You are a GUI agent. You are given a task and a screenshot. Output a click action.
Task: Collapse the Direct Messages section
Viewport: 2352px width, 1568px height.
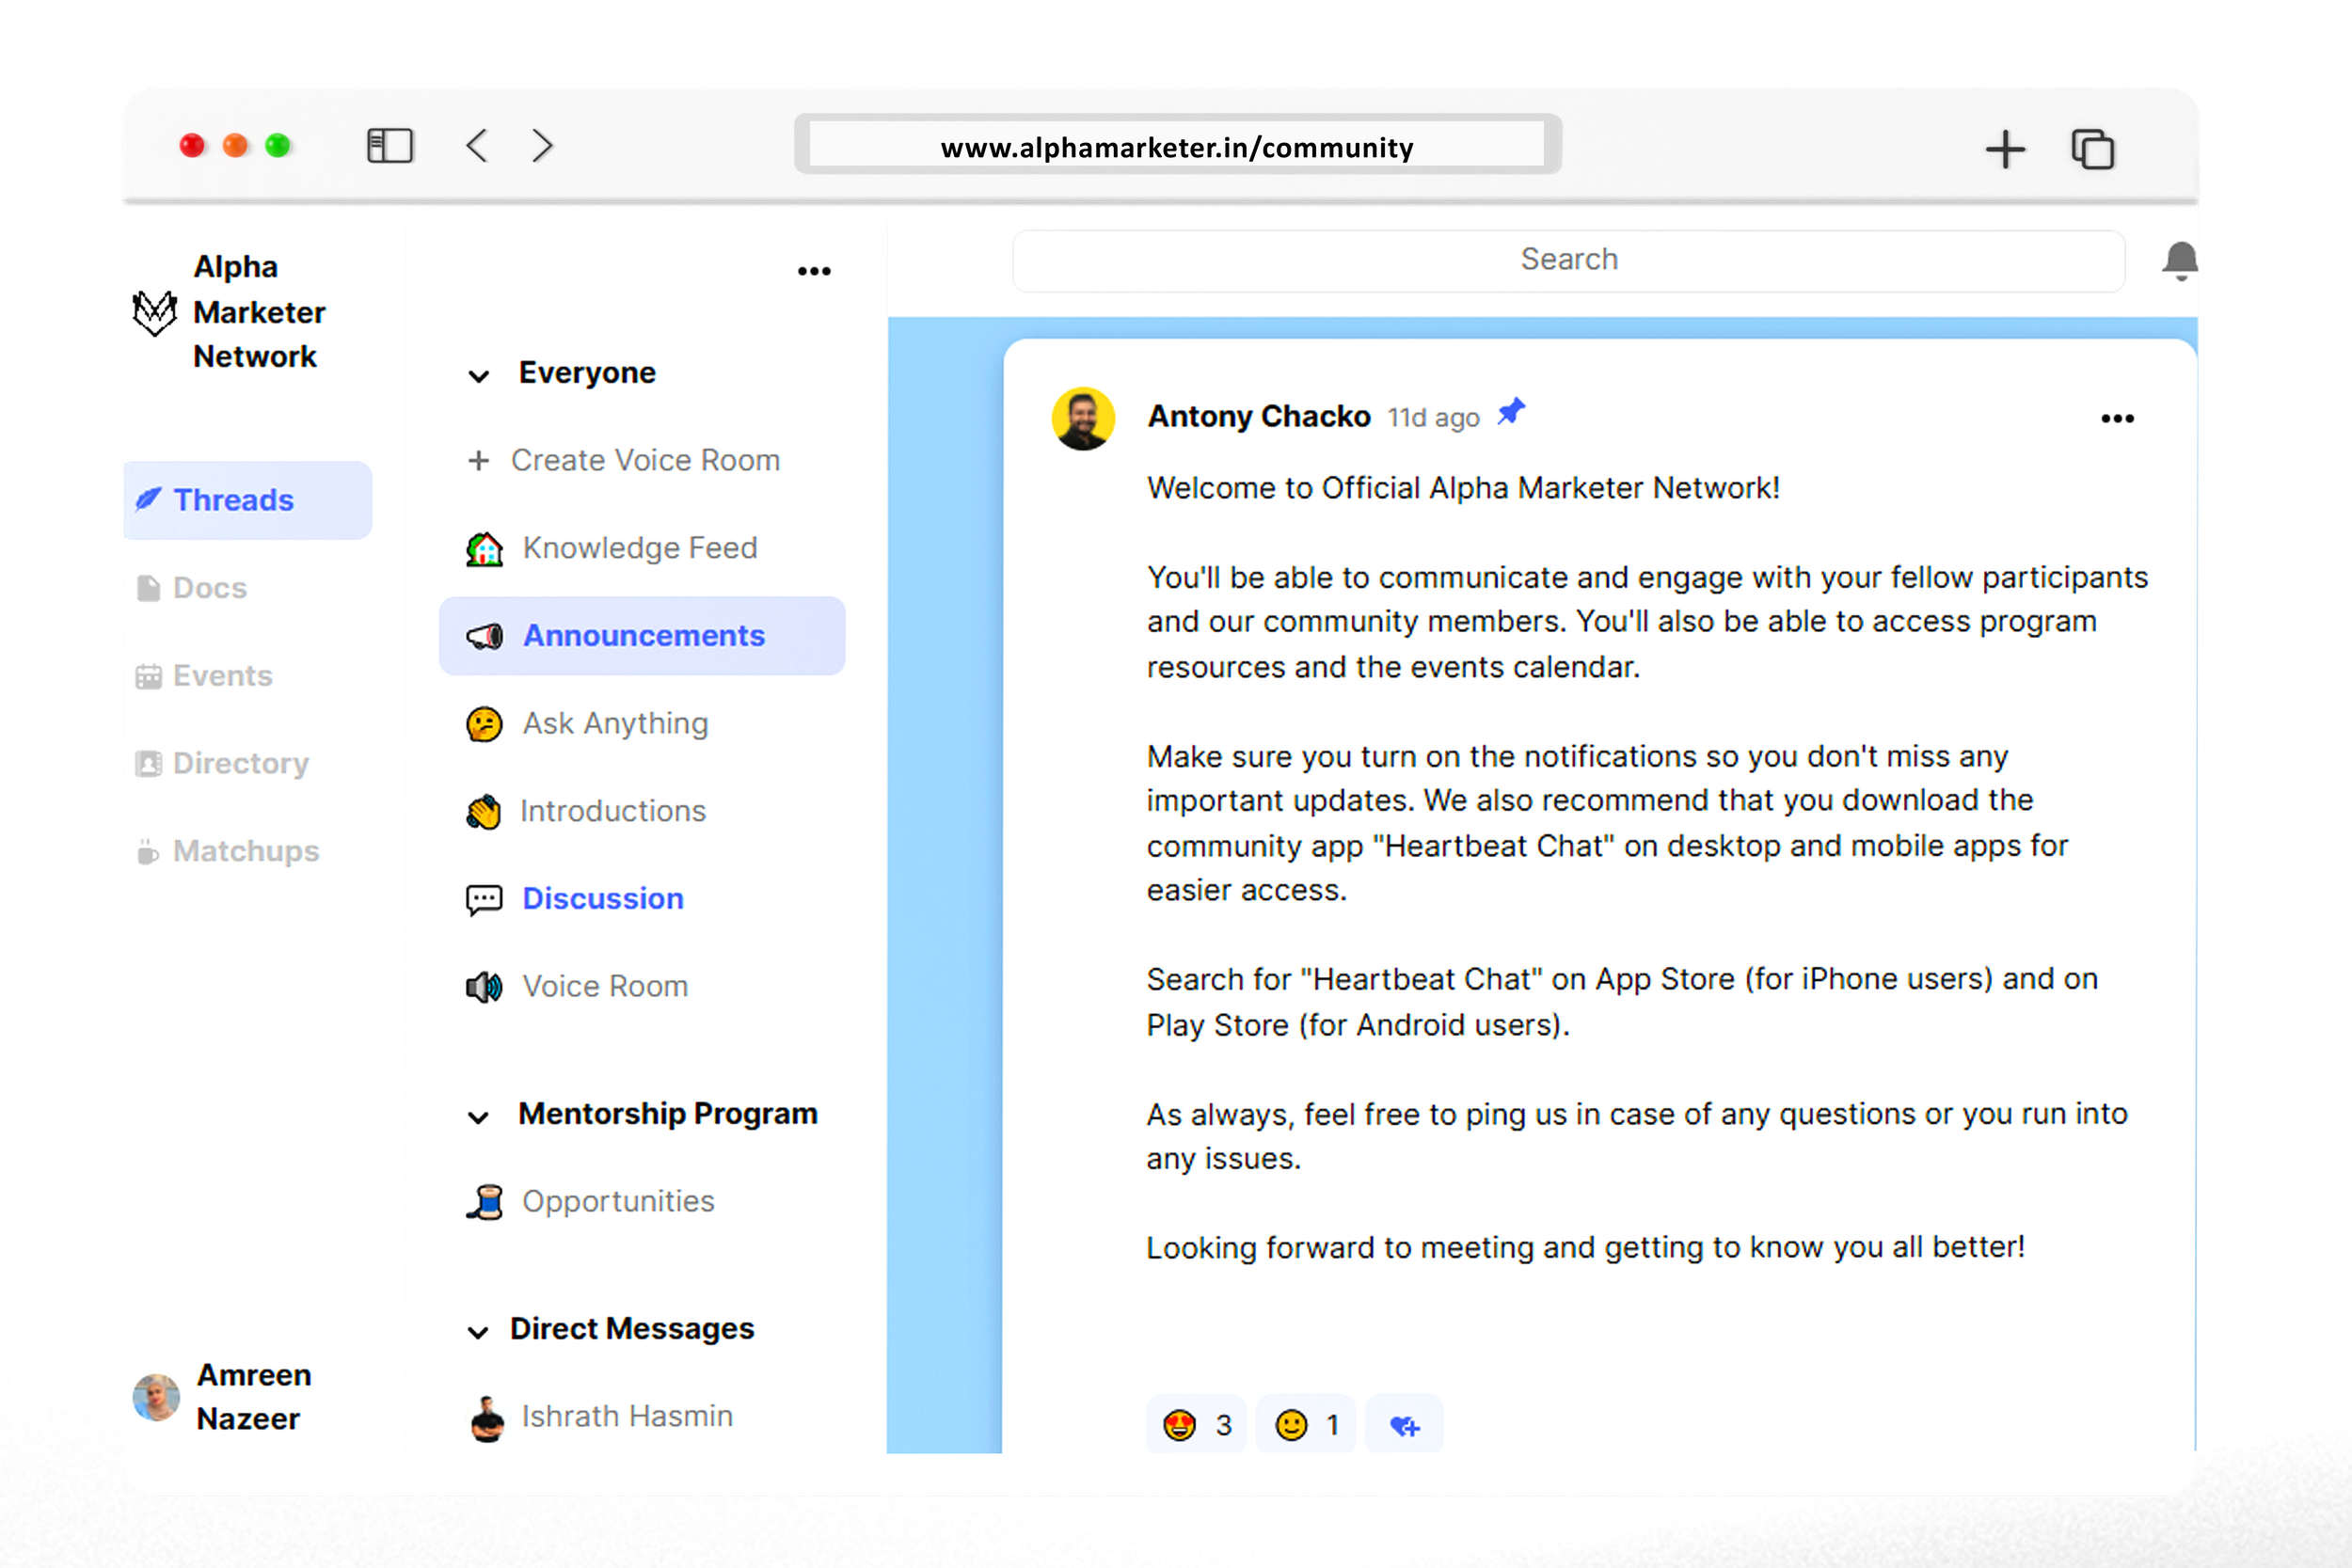[479, 1332]
